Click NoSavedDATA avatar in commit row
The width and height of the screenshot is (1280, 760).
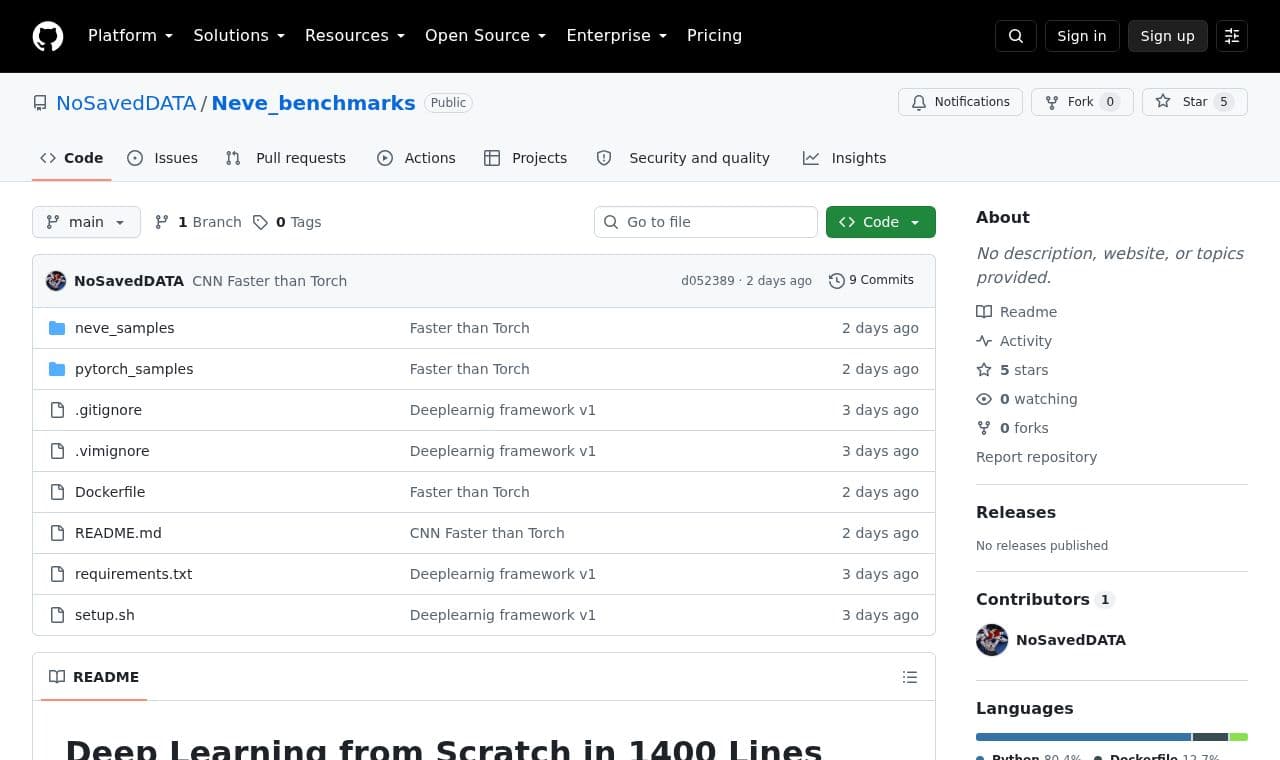(56, 281)
